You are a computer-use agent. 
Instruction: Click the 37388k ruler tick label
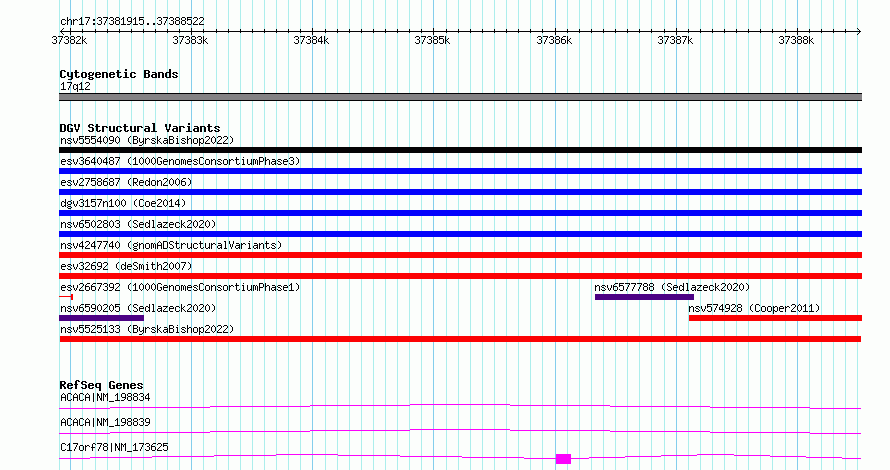click(796, 40)
